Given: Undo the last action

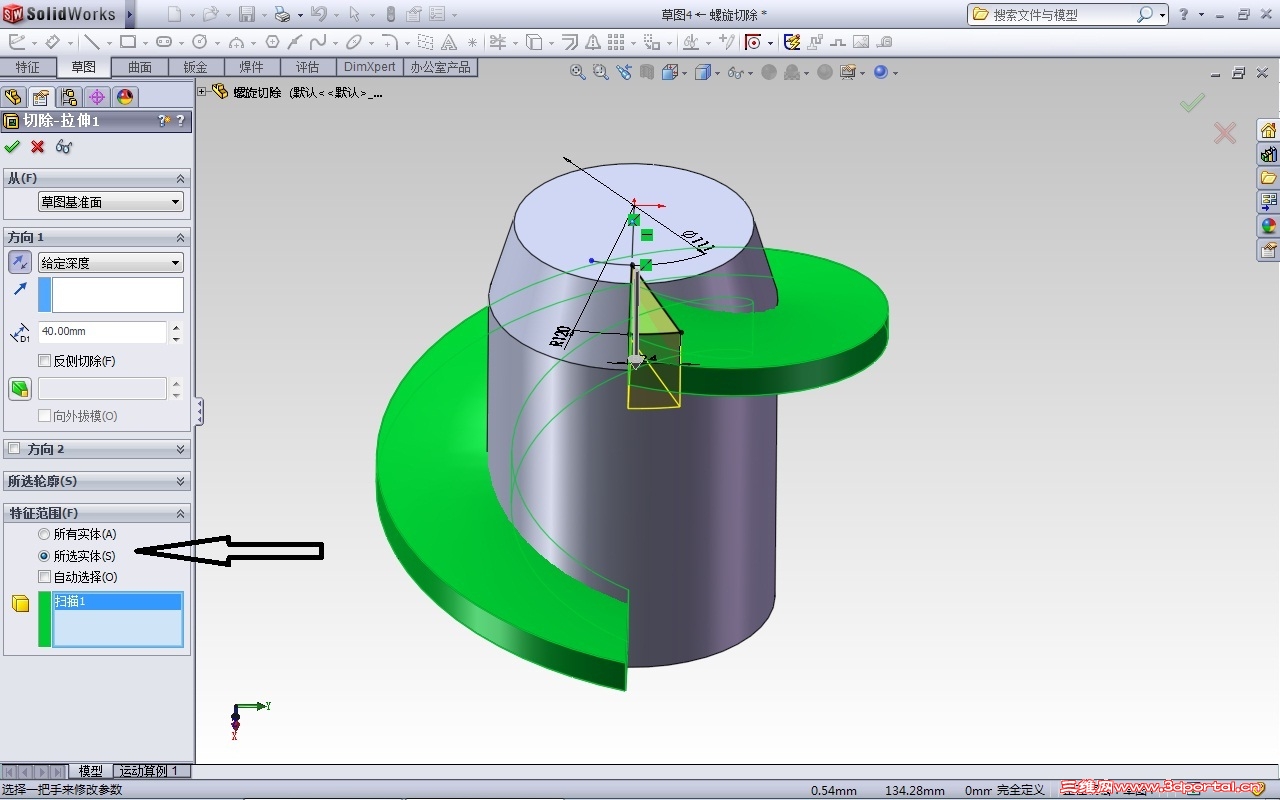Looking at the screenshot, I should [x=318, y=14].
